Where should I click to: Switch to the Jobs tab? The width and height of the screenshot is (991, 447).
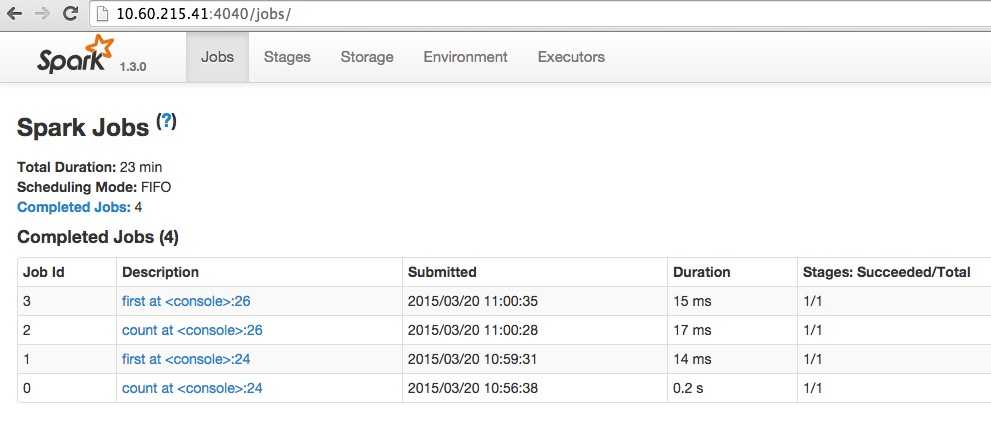point(217,57)
